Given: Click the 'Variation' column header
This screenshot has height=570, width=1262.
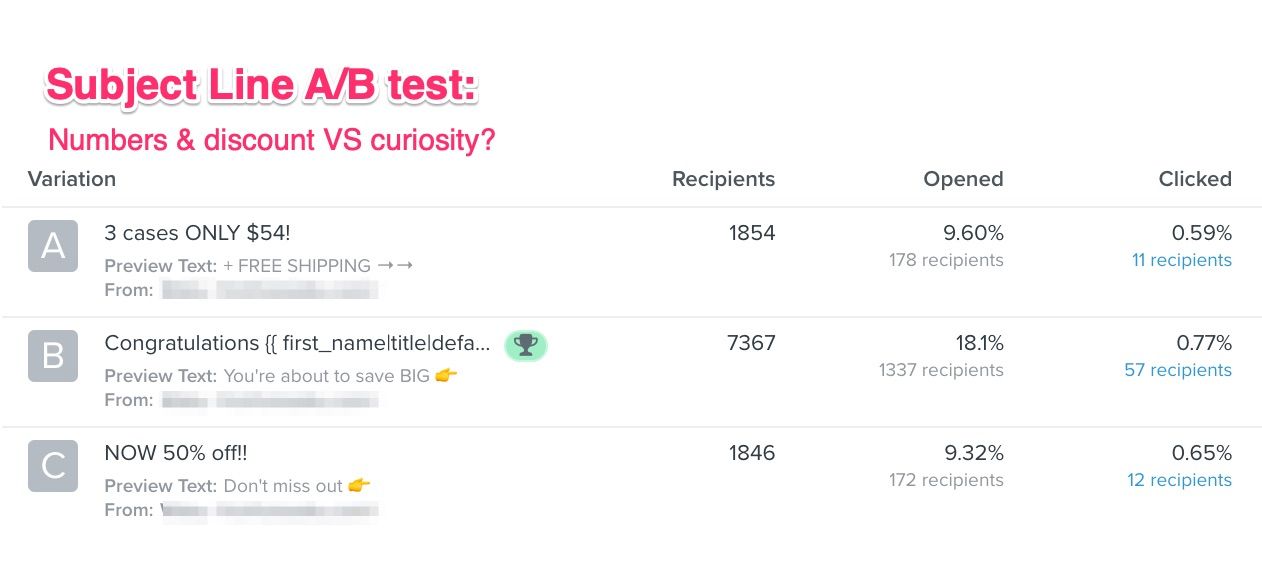Looking at the screenshot, I should [x=72, y=179].
